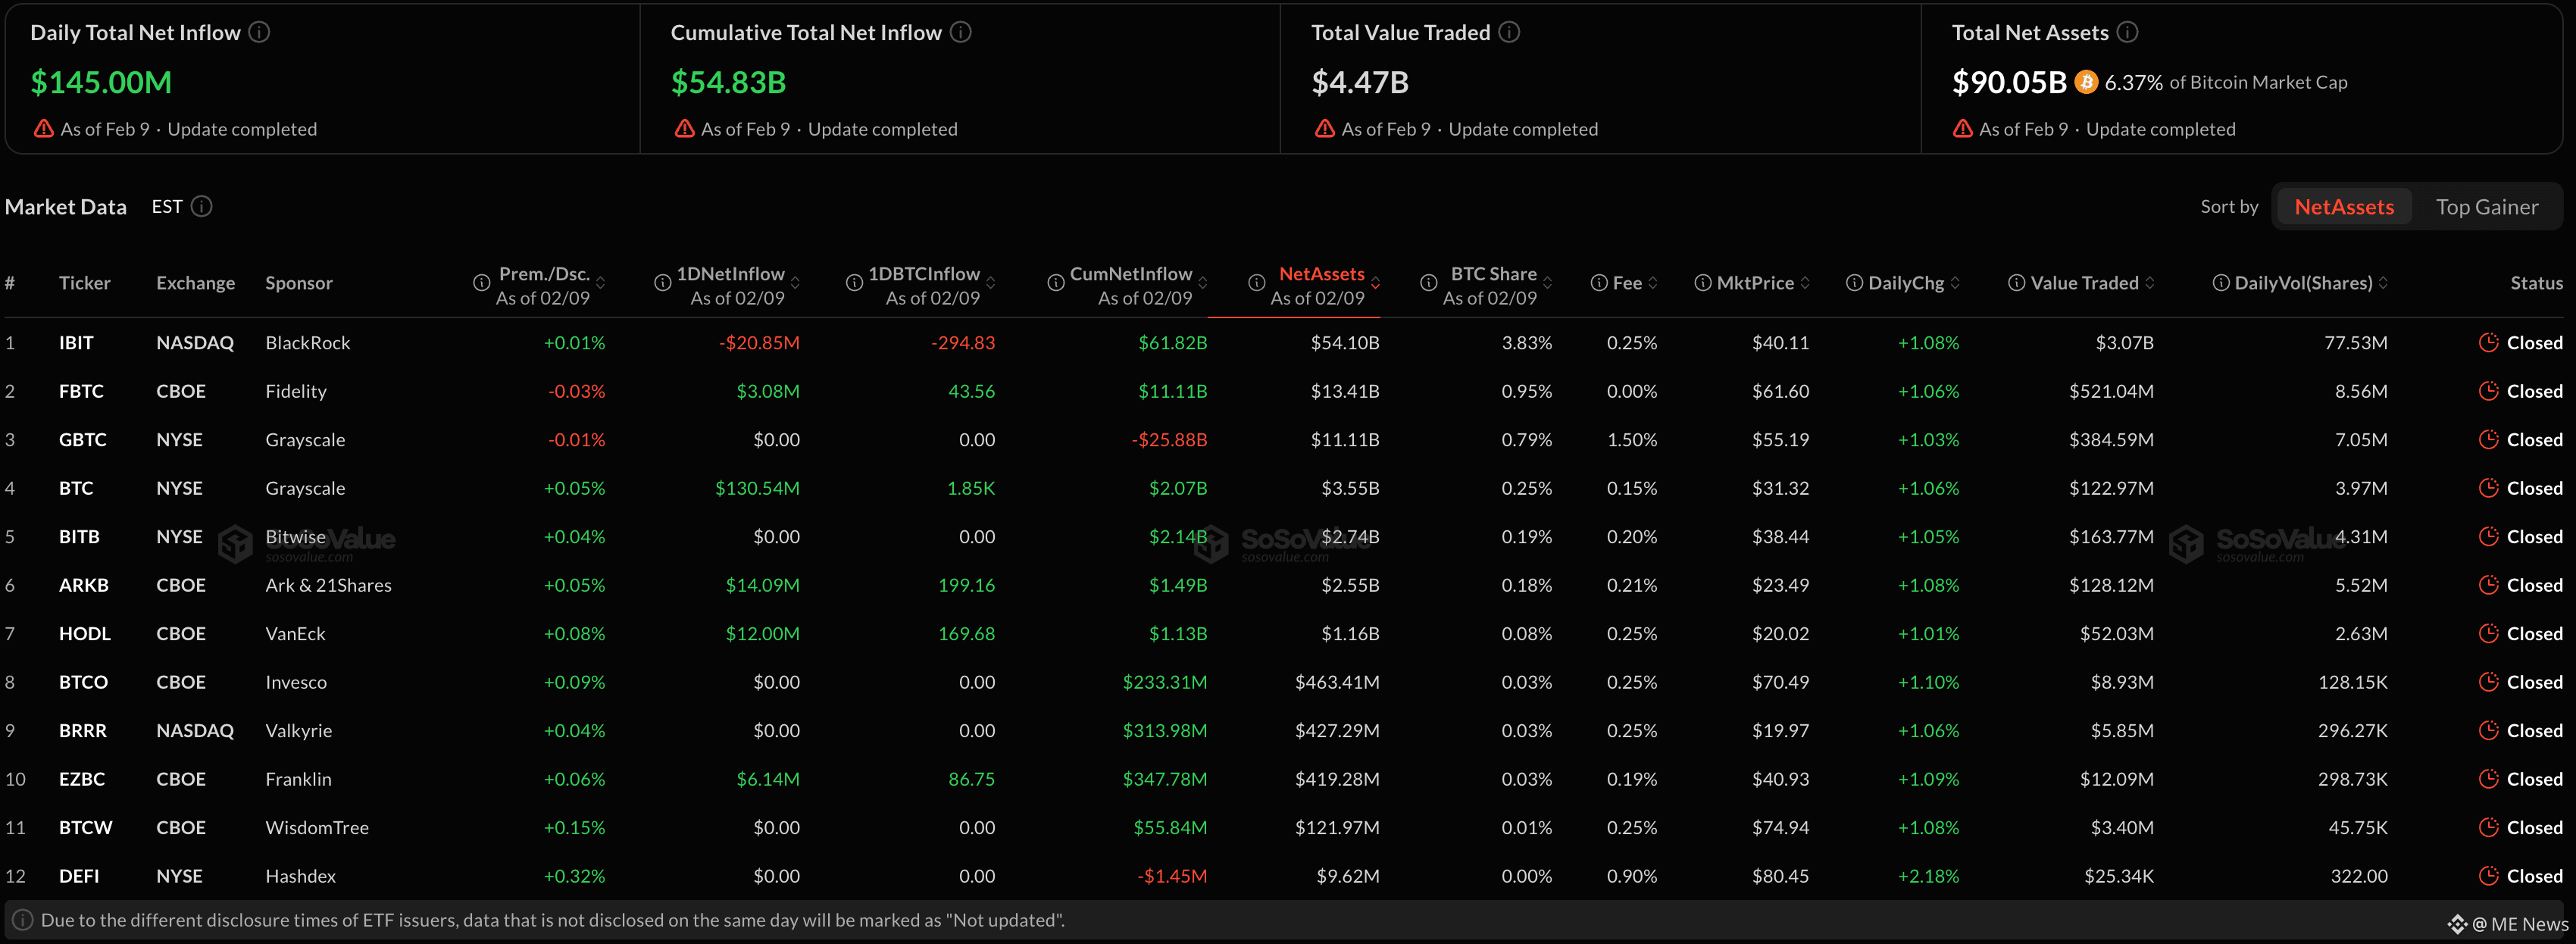Open the FBTC ticker link
2576x944 pixels.
click(x=81, y=391)
